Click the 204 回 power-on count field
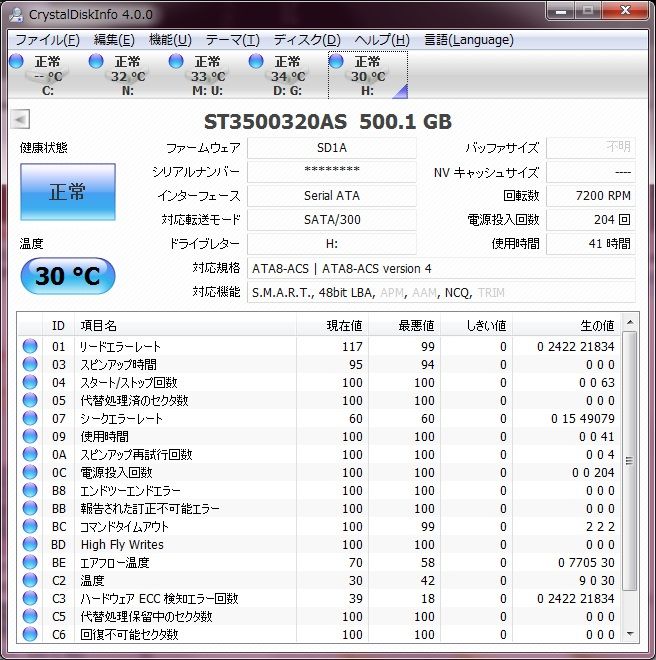 pyautogui.click(x=591, y=220)
